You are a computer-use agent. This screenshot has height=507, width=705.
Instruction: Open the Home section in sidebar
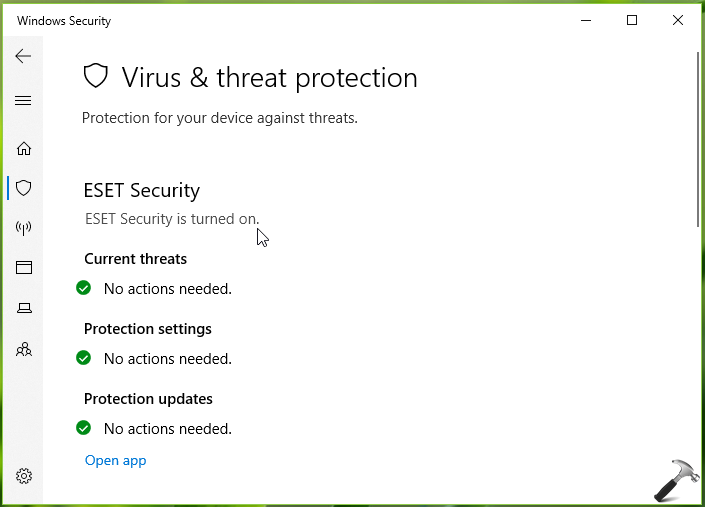coord(24,148)
